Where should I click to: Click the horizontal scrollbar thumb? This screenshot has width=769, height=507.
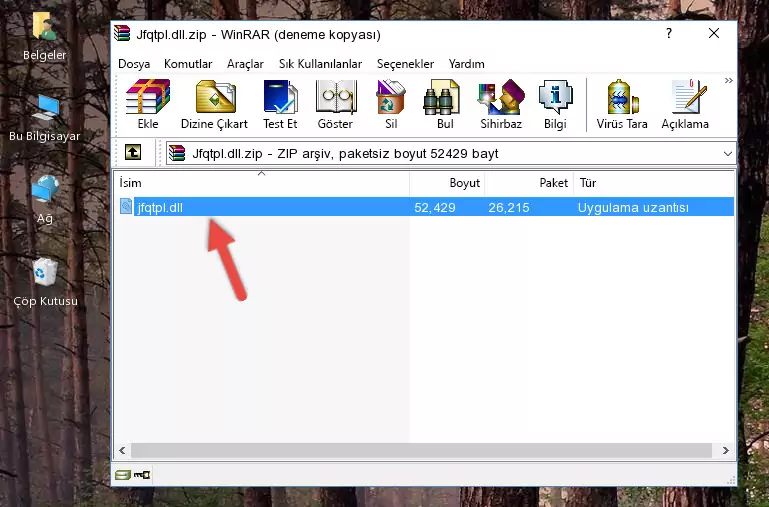pos(421,450)
